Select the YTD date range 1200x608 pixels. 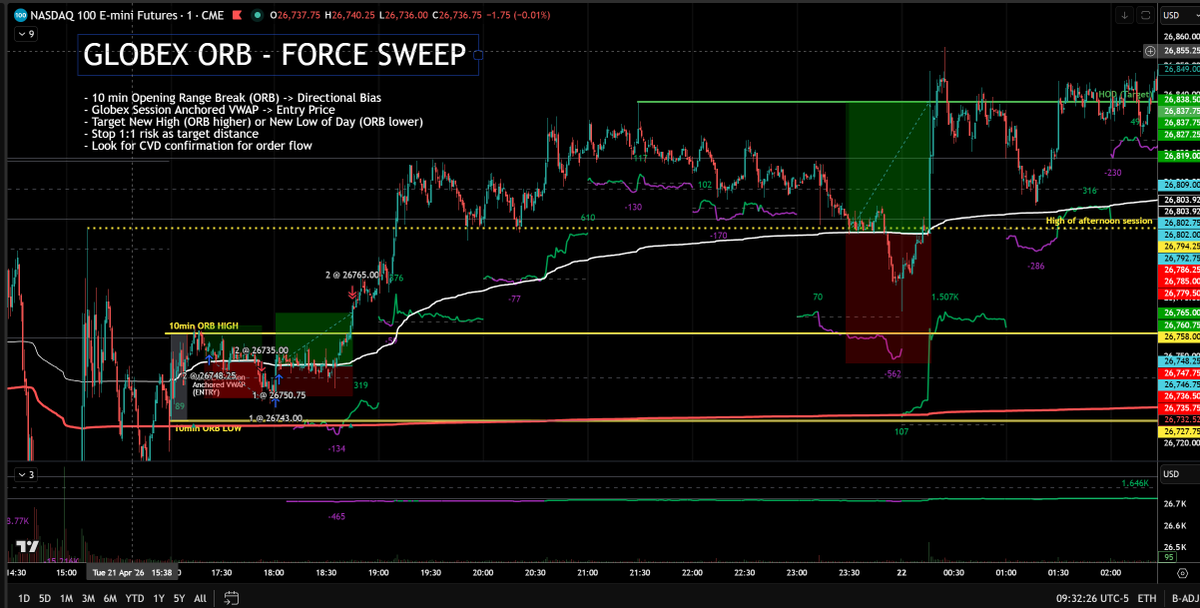(134, 598)
